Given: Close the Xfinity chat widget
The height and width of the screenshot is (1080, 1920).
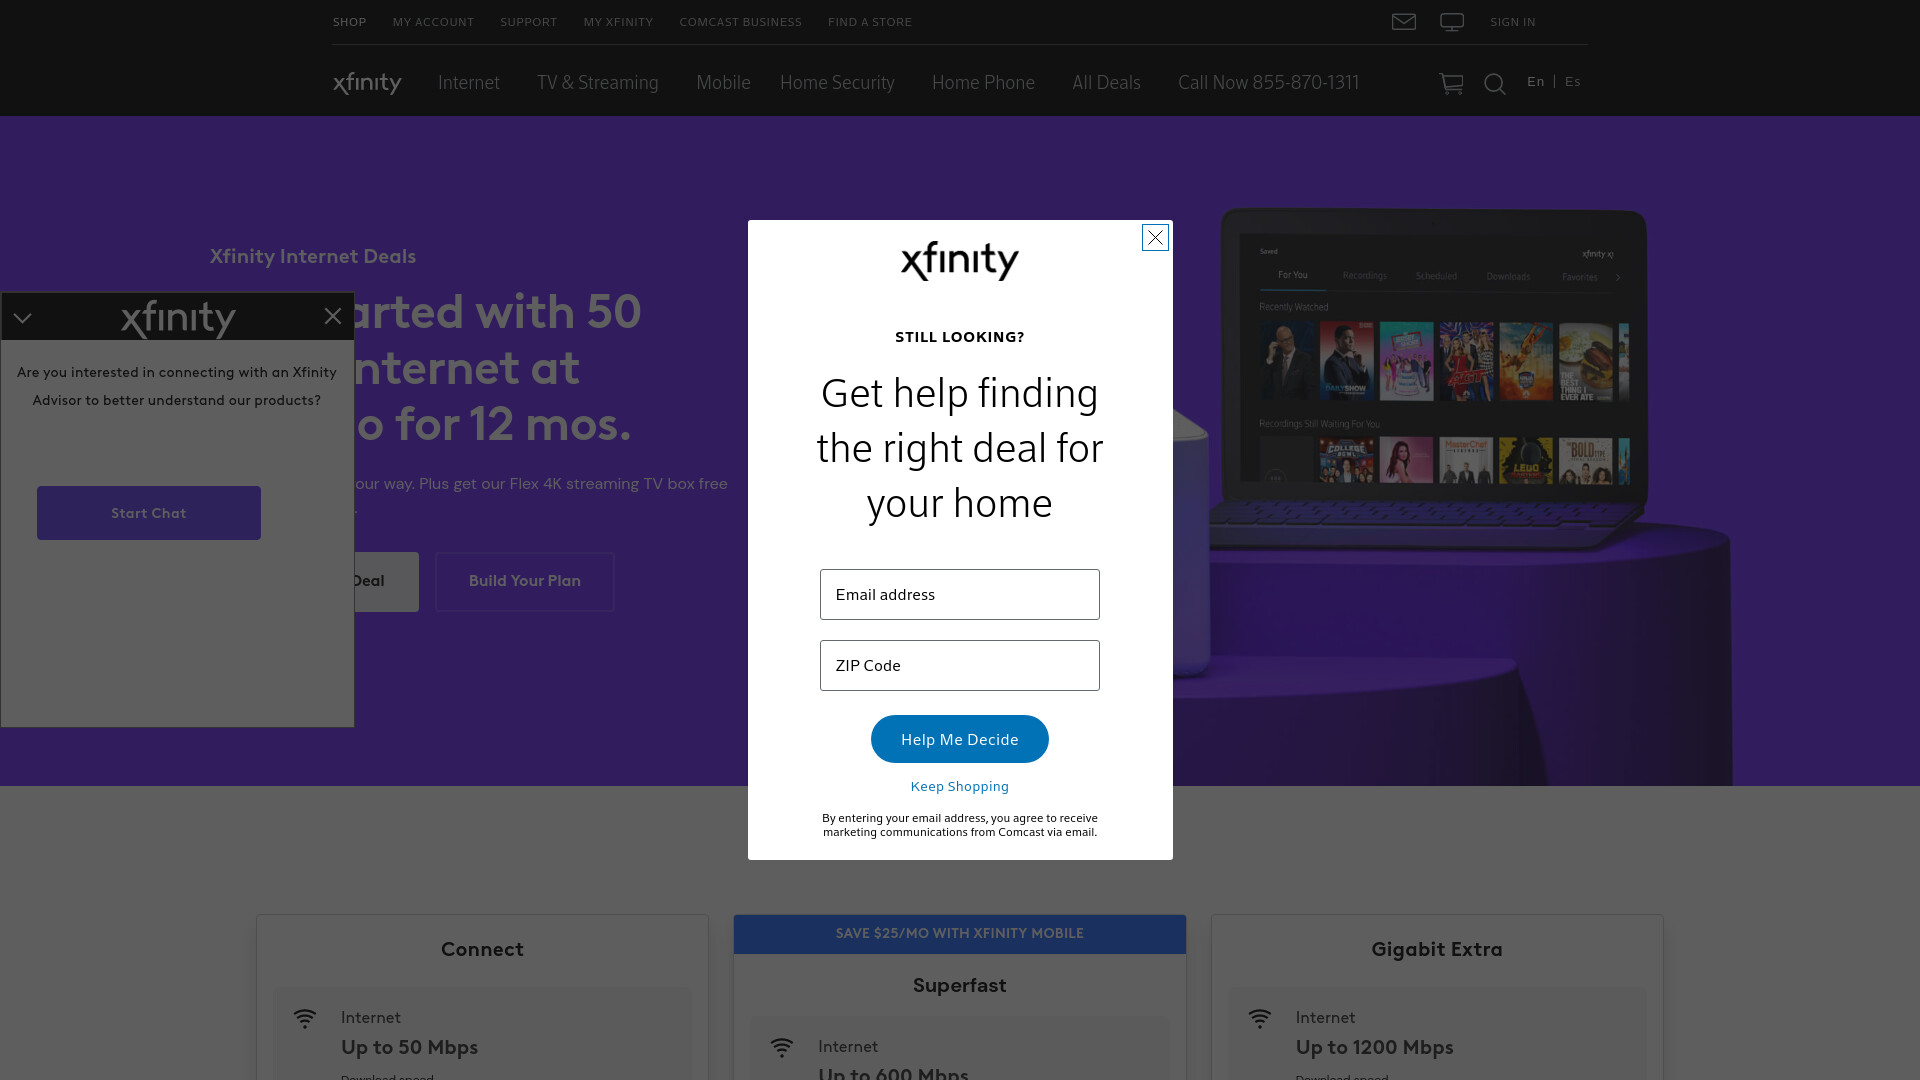Looking at the screenshot, I should click(333, 316).
